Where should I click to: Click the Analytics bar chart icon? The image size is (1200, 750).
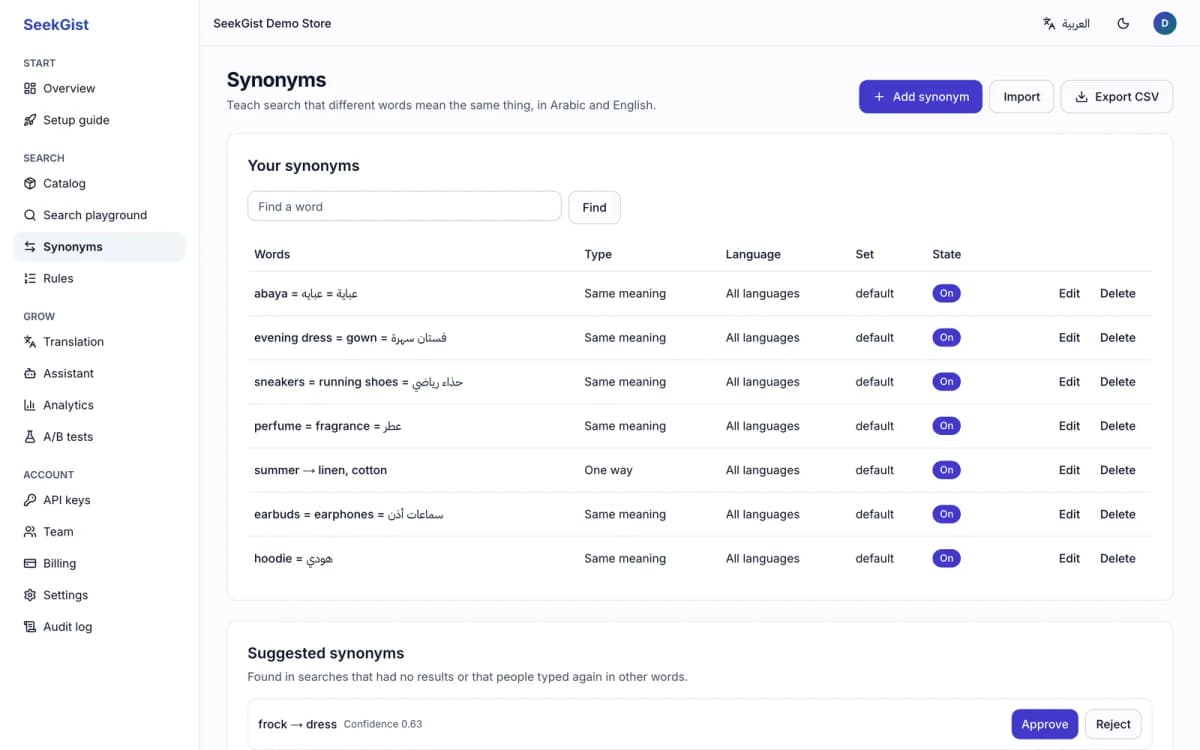pyautogui.click(x=30, y=405)
